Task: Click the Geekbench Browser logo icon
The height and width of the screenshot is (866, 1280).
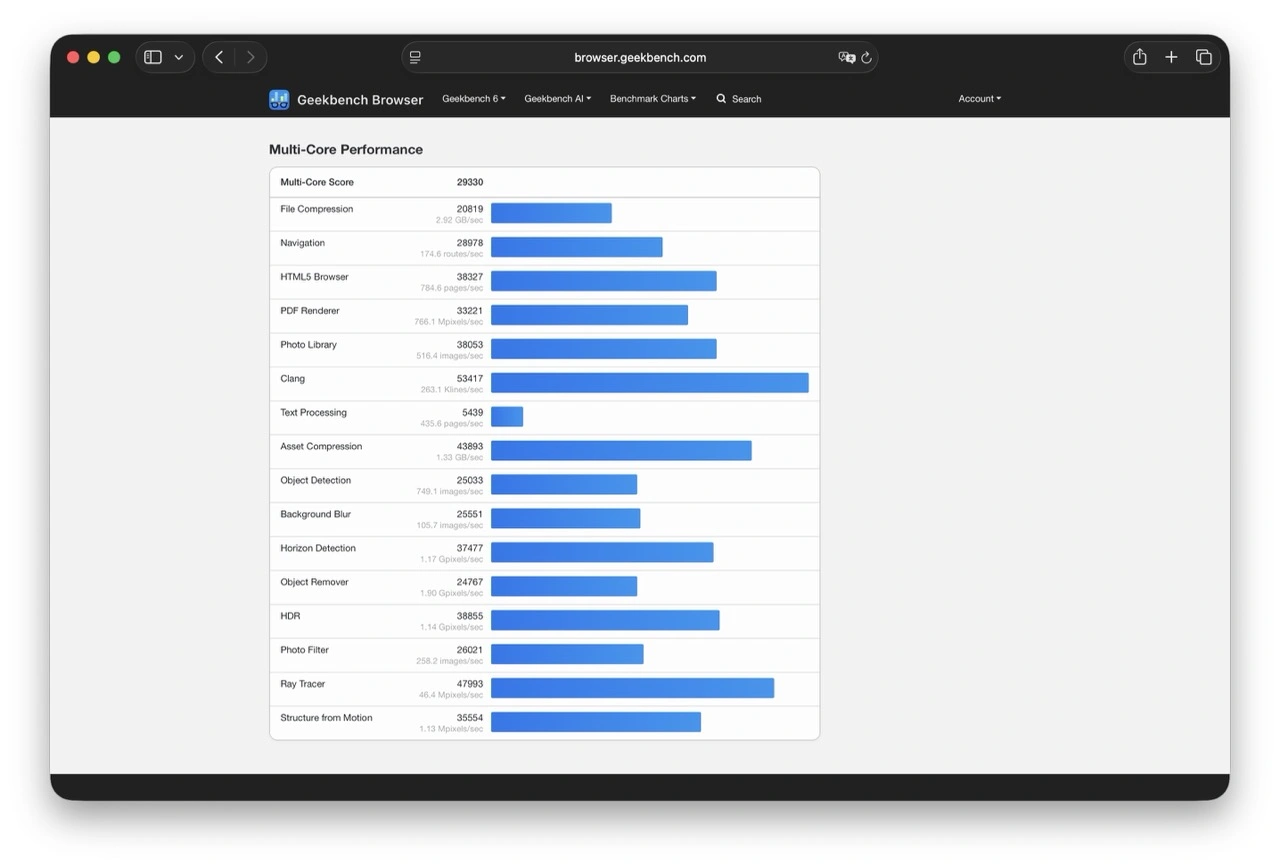Action: (279, 99)
